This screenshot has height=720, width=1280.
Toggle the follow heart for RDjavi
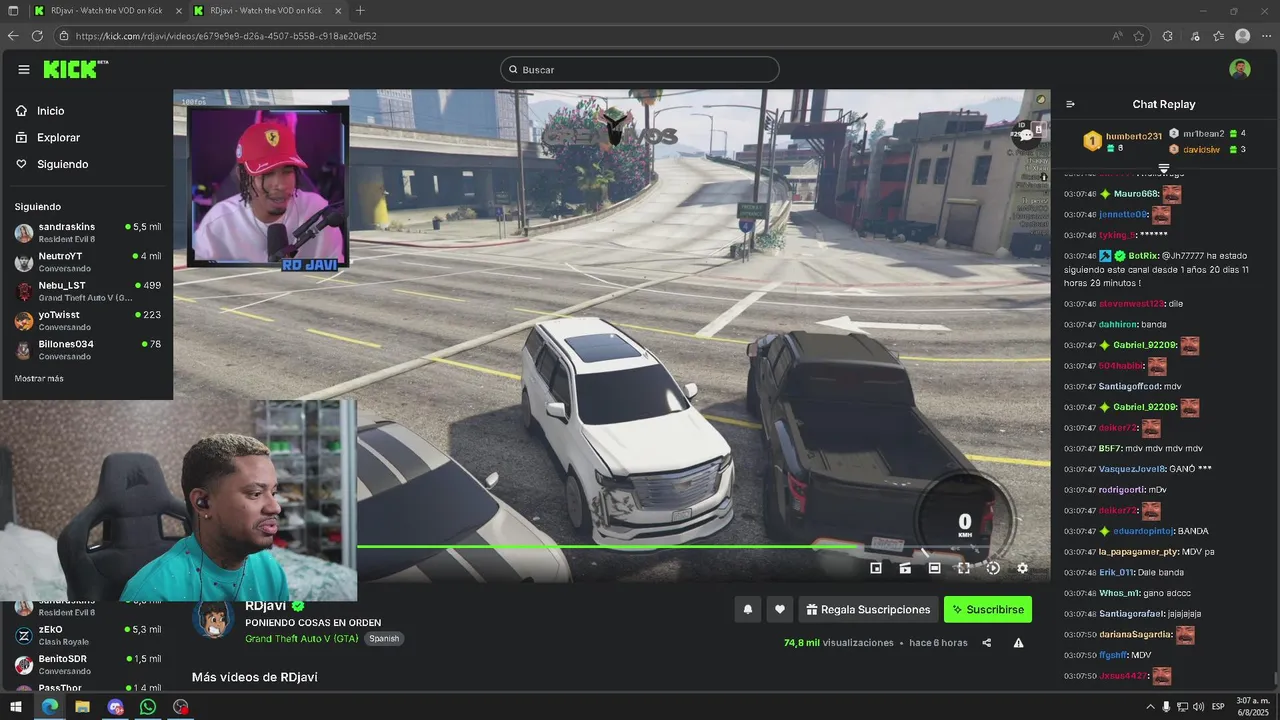(x=780, y=609)
